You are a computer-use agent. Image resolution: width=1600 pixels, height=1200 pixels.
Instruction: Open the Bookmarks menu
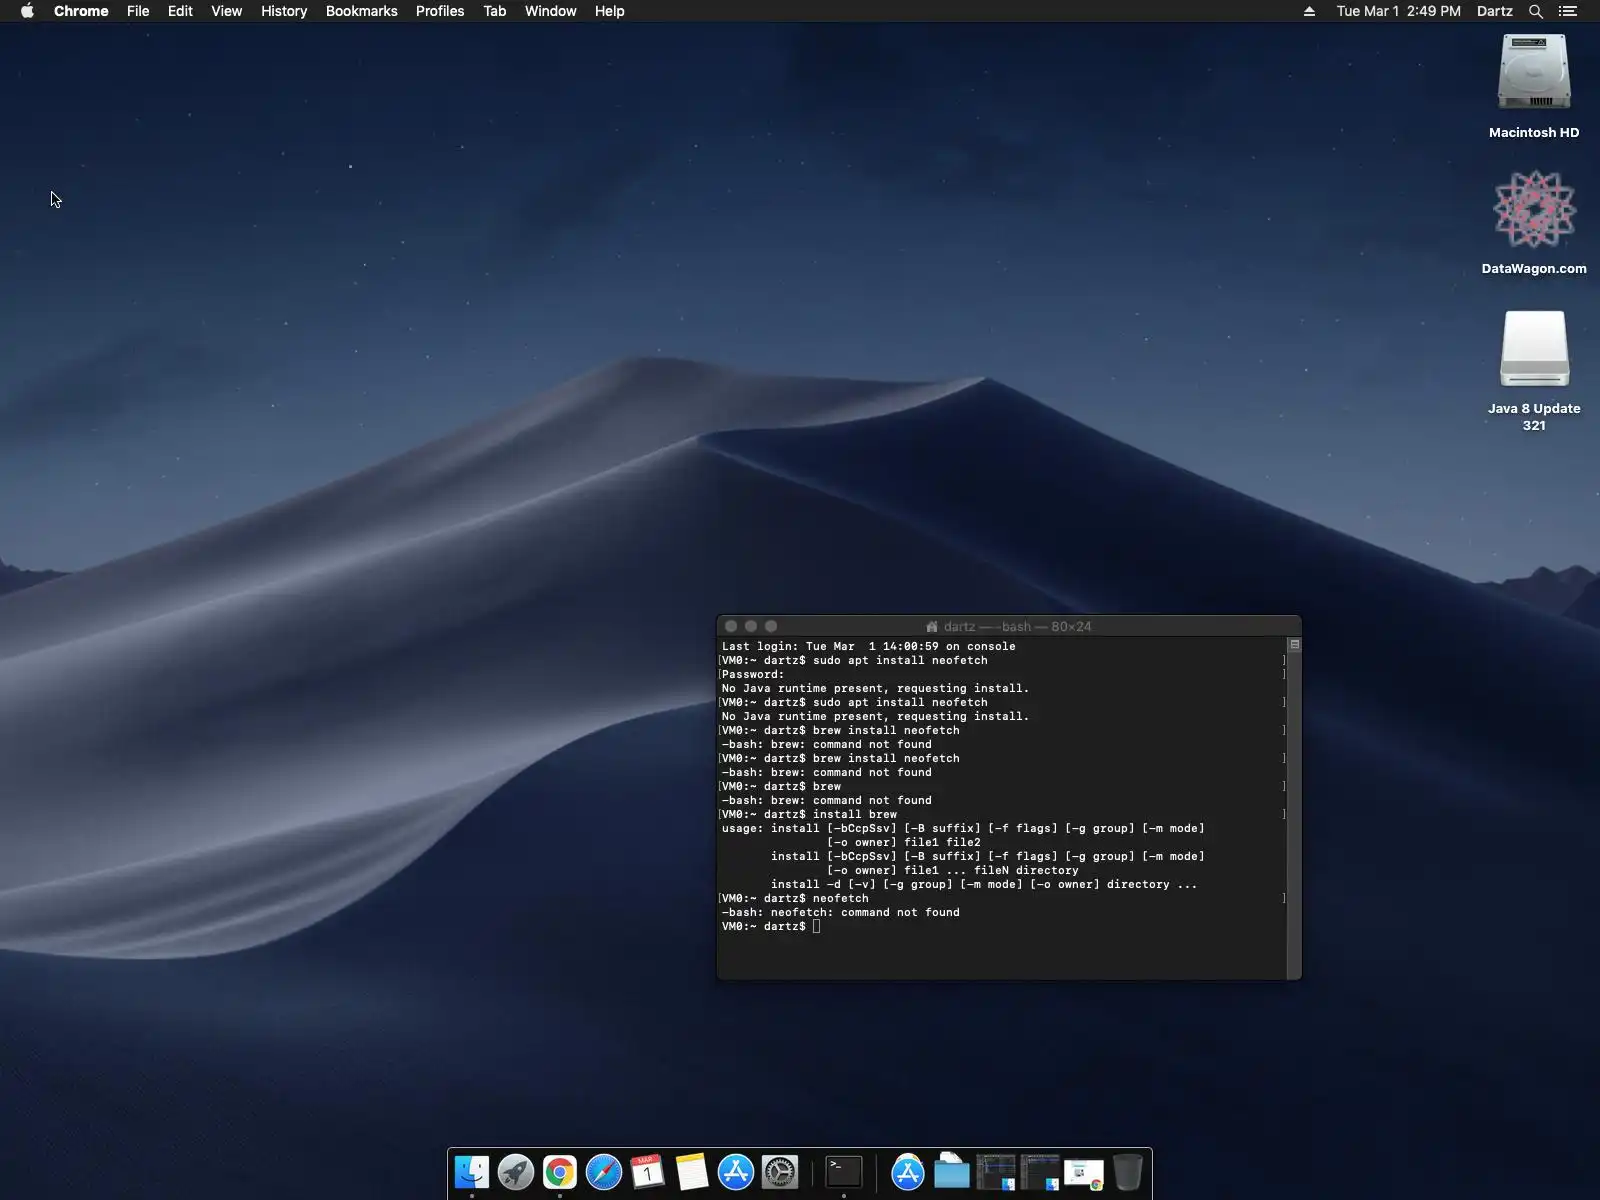point(361,11)
